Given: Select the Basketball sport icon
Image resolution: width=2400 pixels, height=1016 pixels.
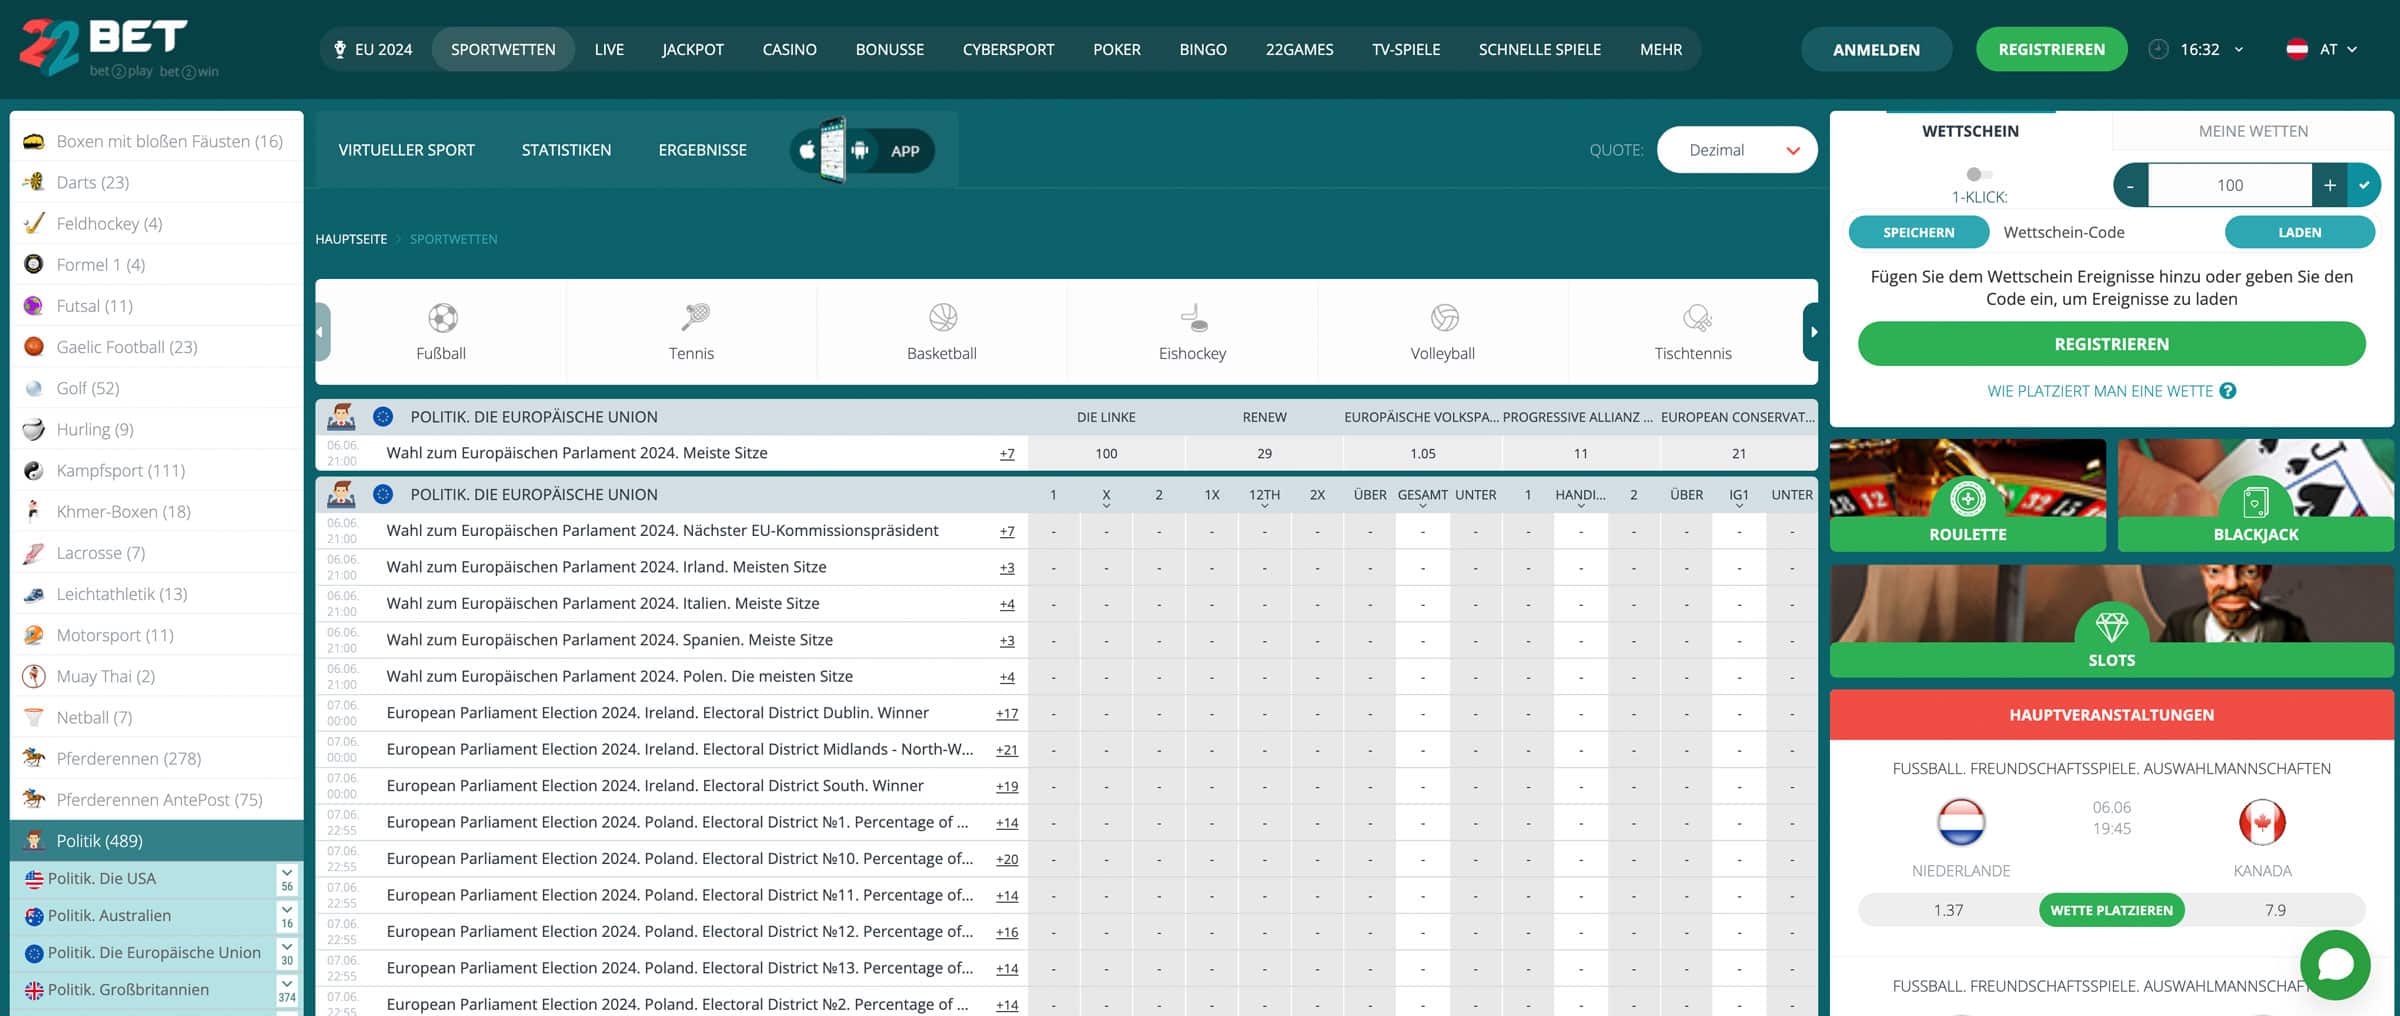Looking at the screenshot, I should pyautogui.click(x=942, y=332).
